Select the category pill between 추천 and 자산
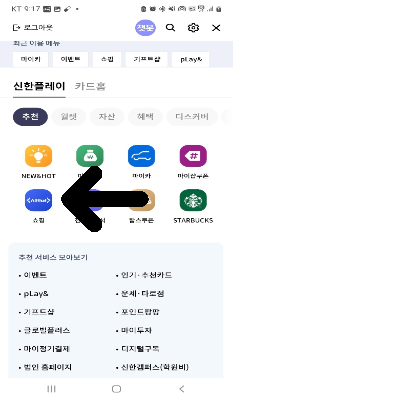The height and width of the screenshot is (400, 400). [x=69, y=117]
